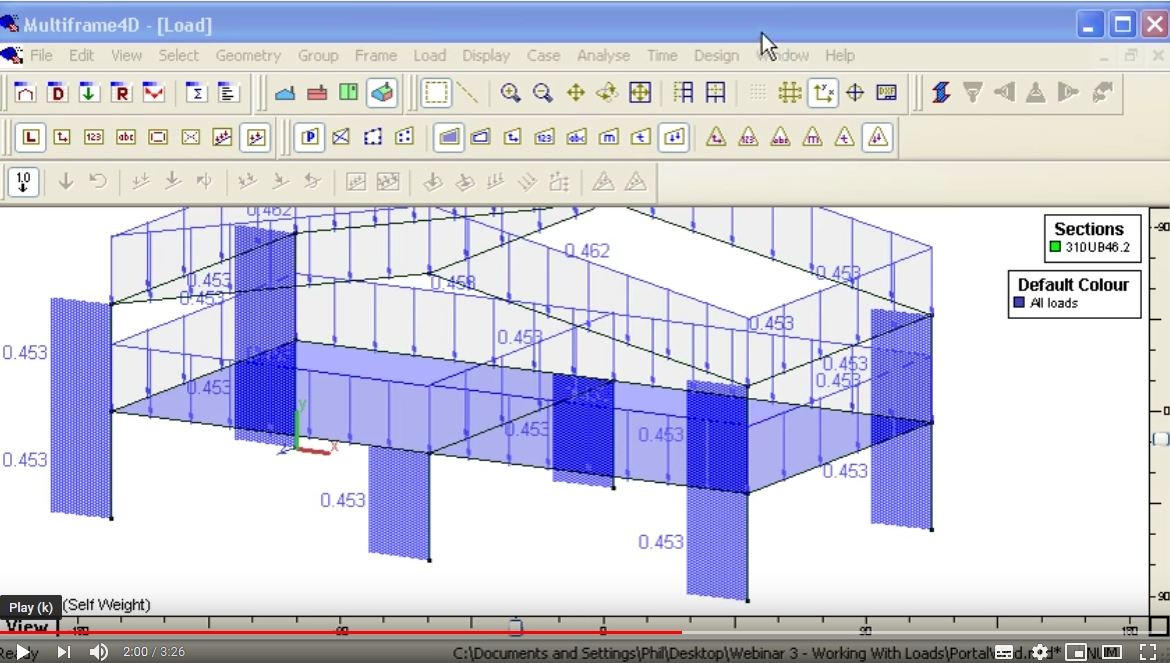The width and height of the screenshot is (1170, 663).
Task: Open the Case menu dropdown
Action: click(x=544, y=56)
